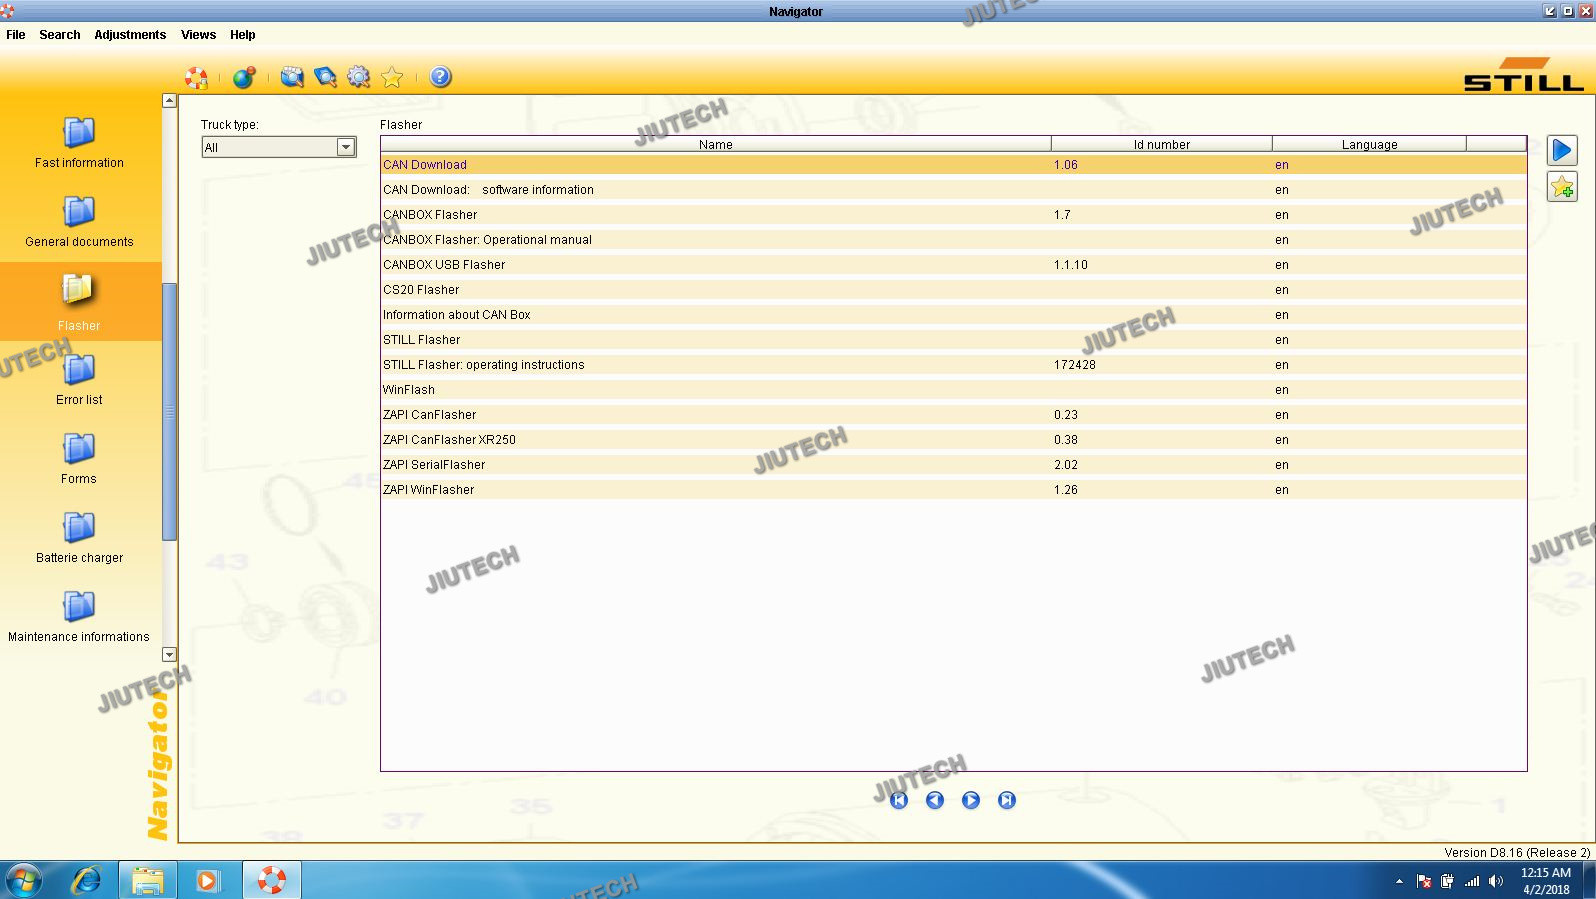Sort by the Language column header
This screenshot has height=899, width=1596.
coord(1369,144)
